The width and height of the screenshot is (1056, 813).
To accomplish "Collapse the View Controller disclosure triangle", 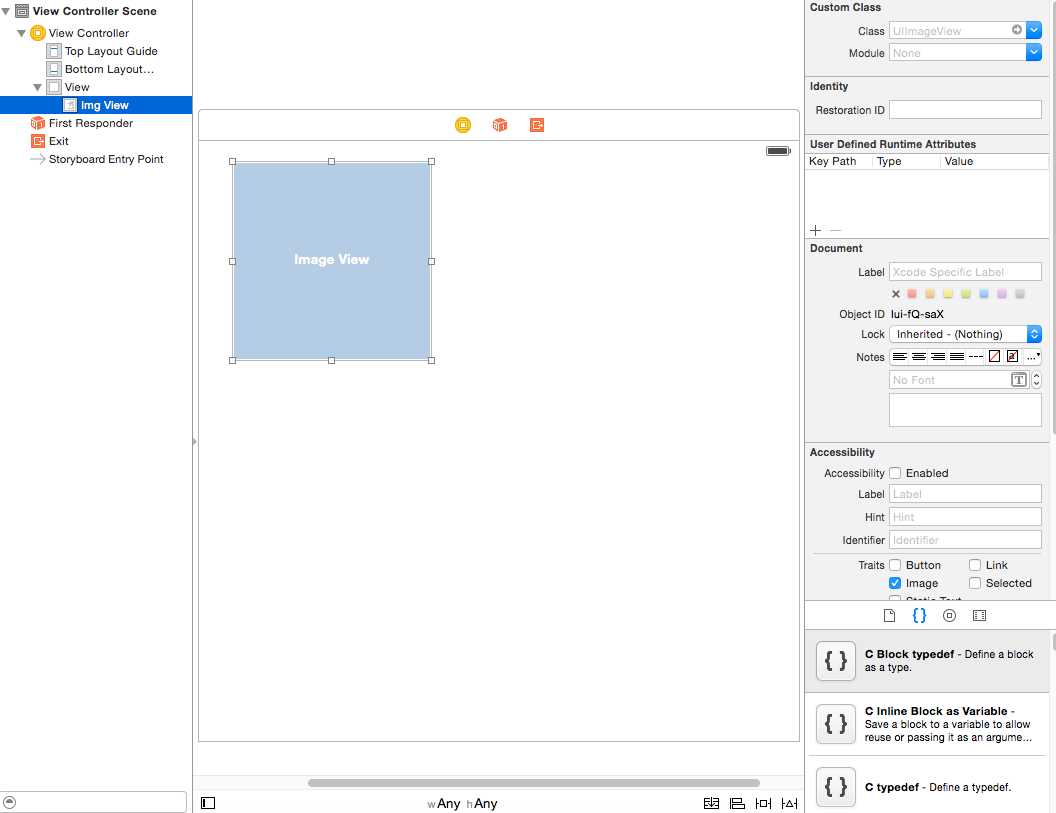I will pyautogui.click(x=22, y=32).
